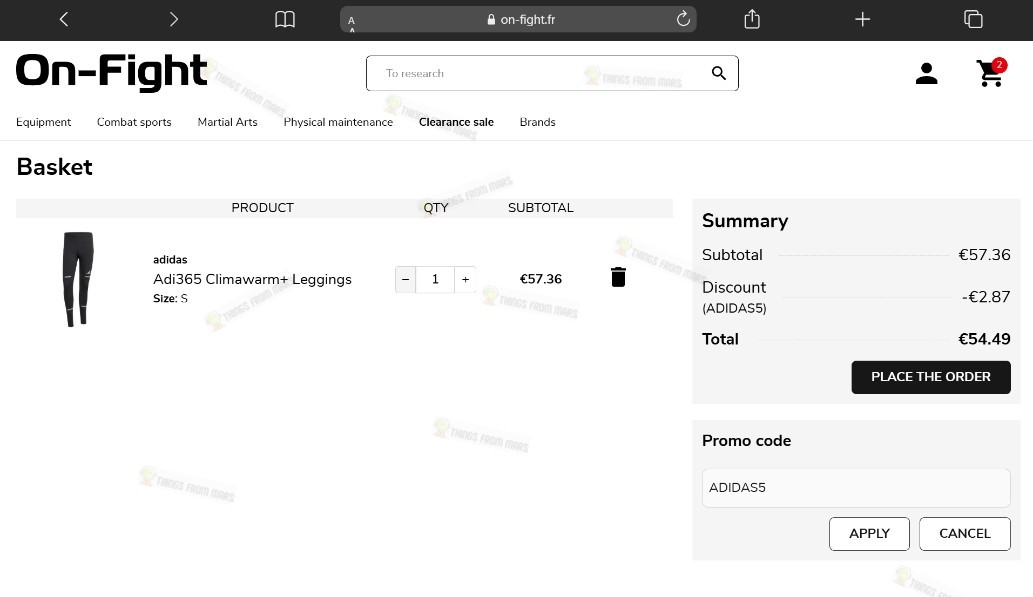Click the leggings product thumbnail
The width and height of the screenshot is (1033, 597).
[78, 279]
